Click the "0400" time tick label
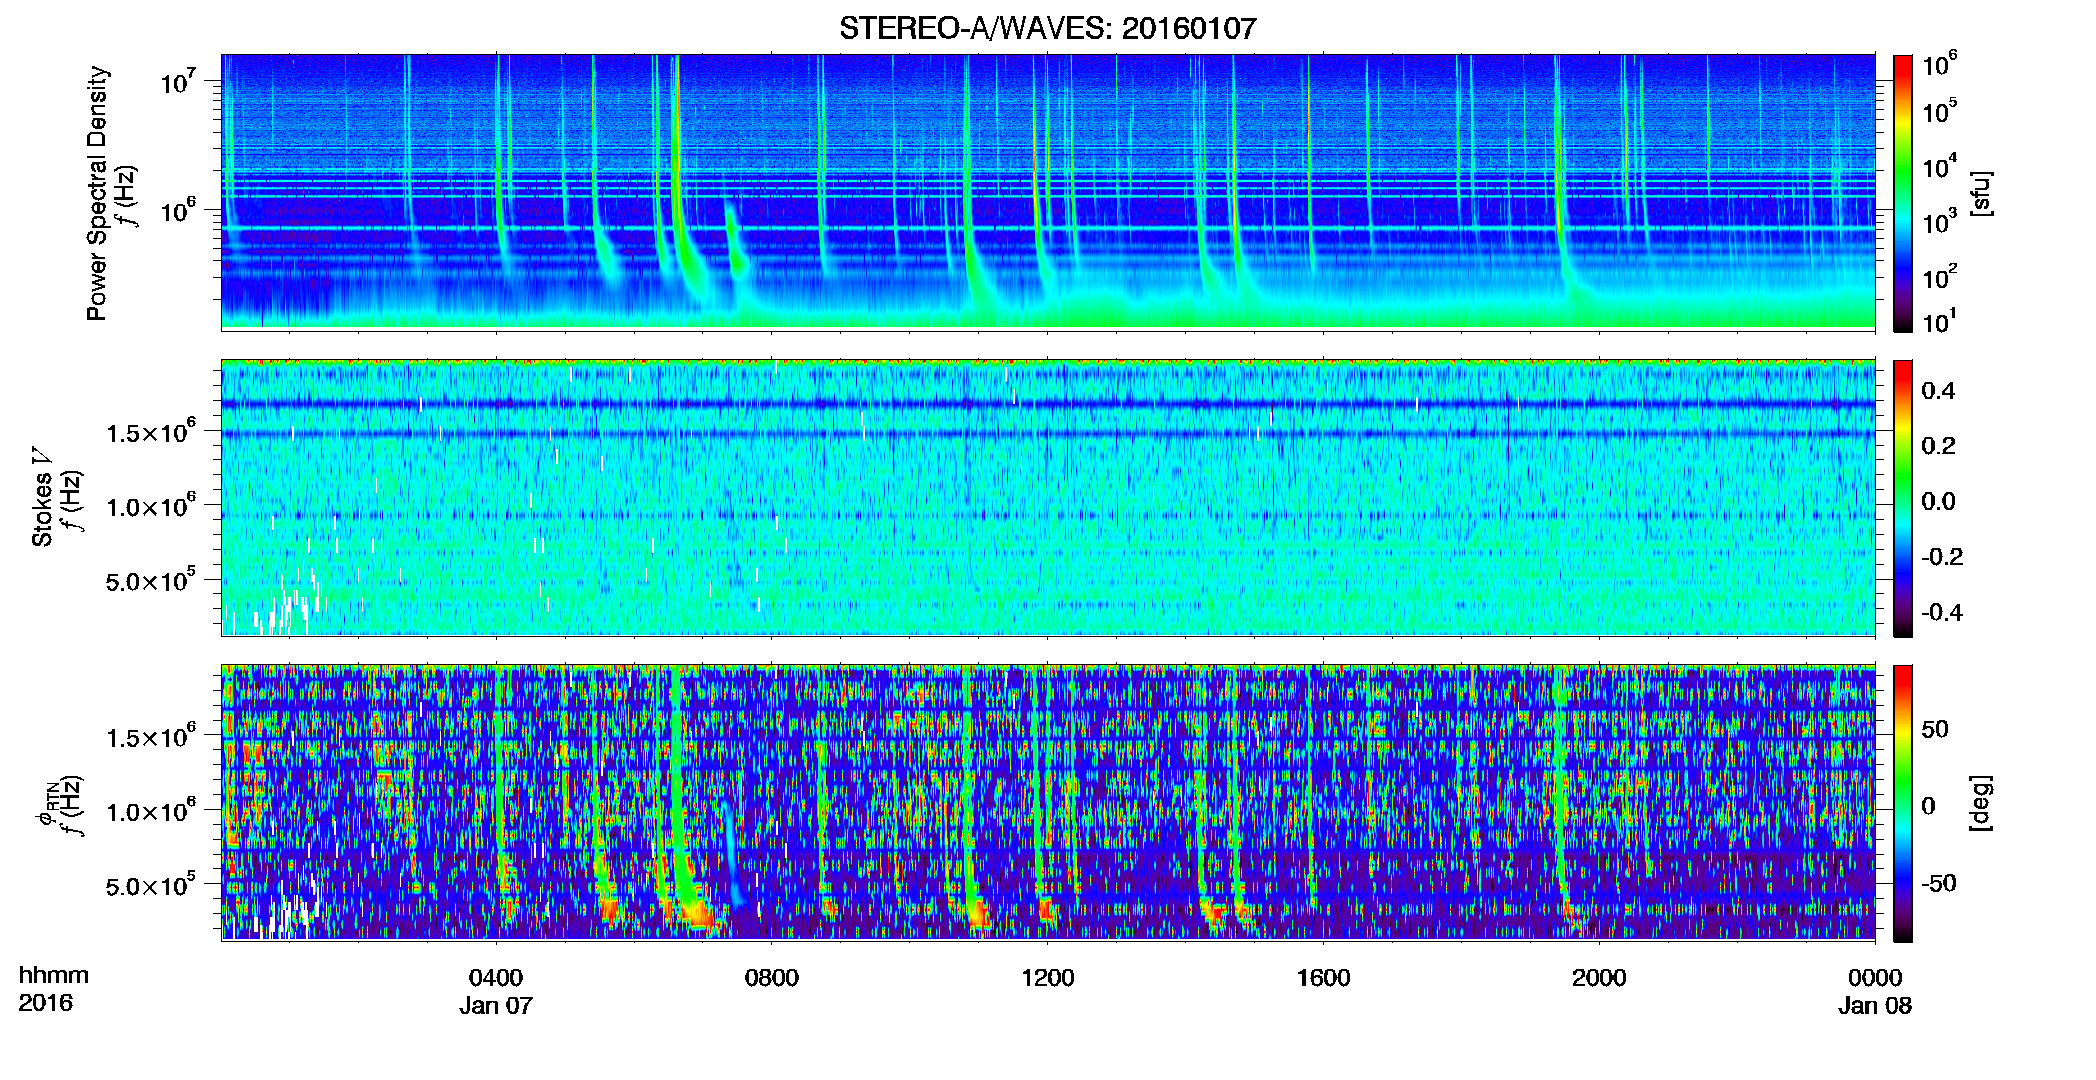Screen dimensions: 2096x1080 point(496,977)
